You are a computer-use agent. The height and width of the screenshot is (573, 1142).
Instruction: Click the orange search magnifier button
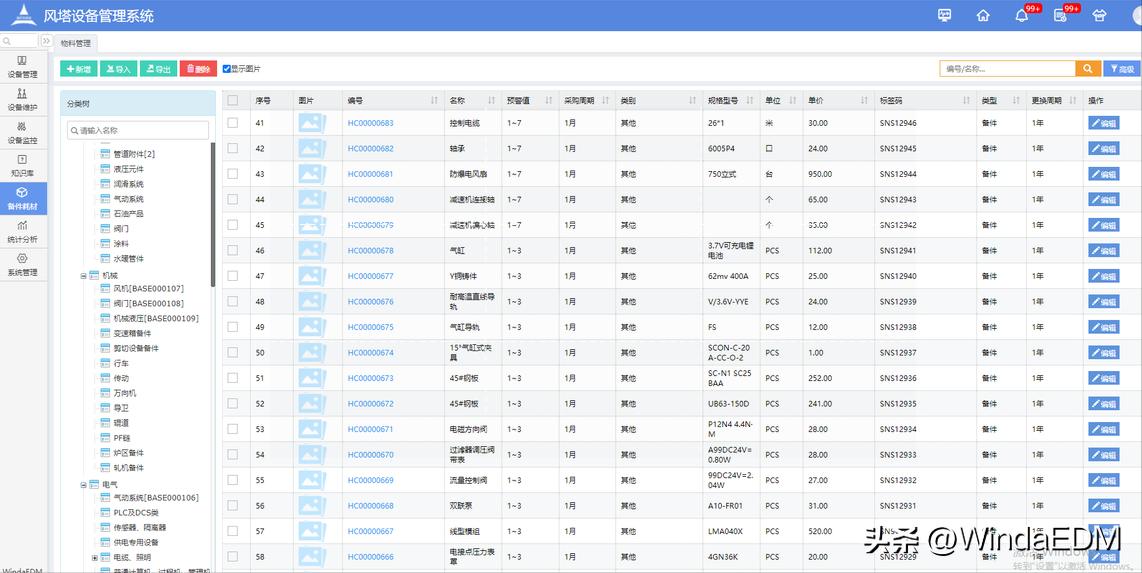point(1087,68)
